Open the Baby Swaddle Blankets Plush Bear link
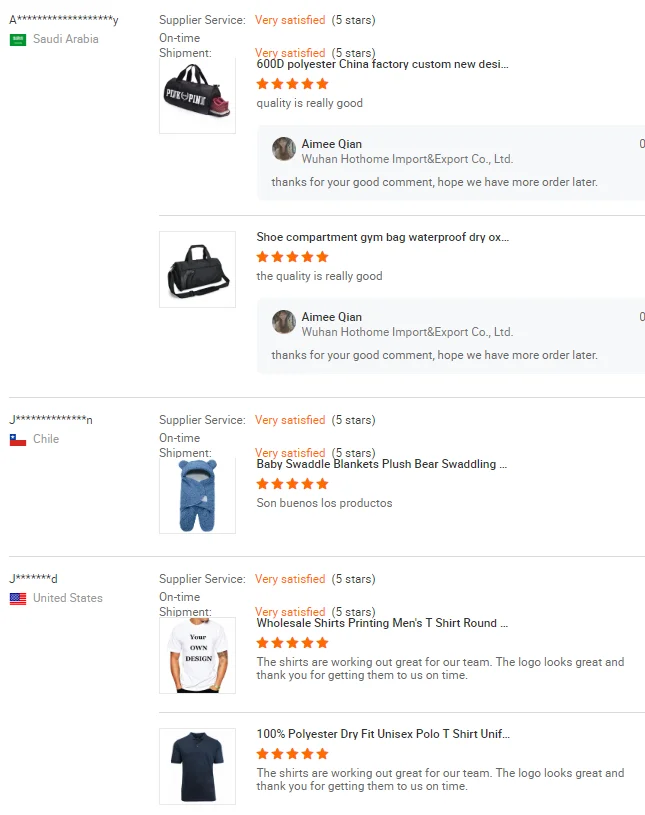 point(382,464)
